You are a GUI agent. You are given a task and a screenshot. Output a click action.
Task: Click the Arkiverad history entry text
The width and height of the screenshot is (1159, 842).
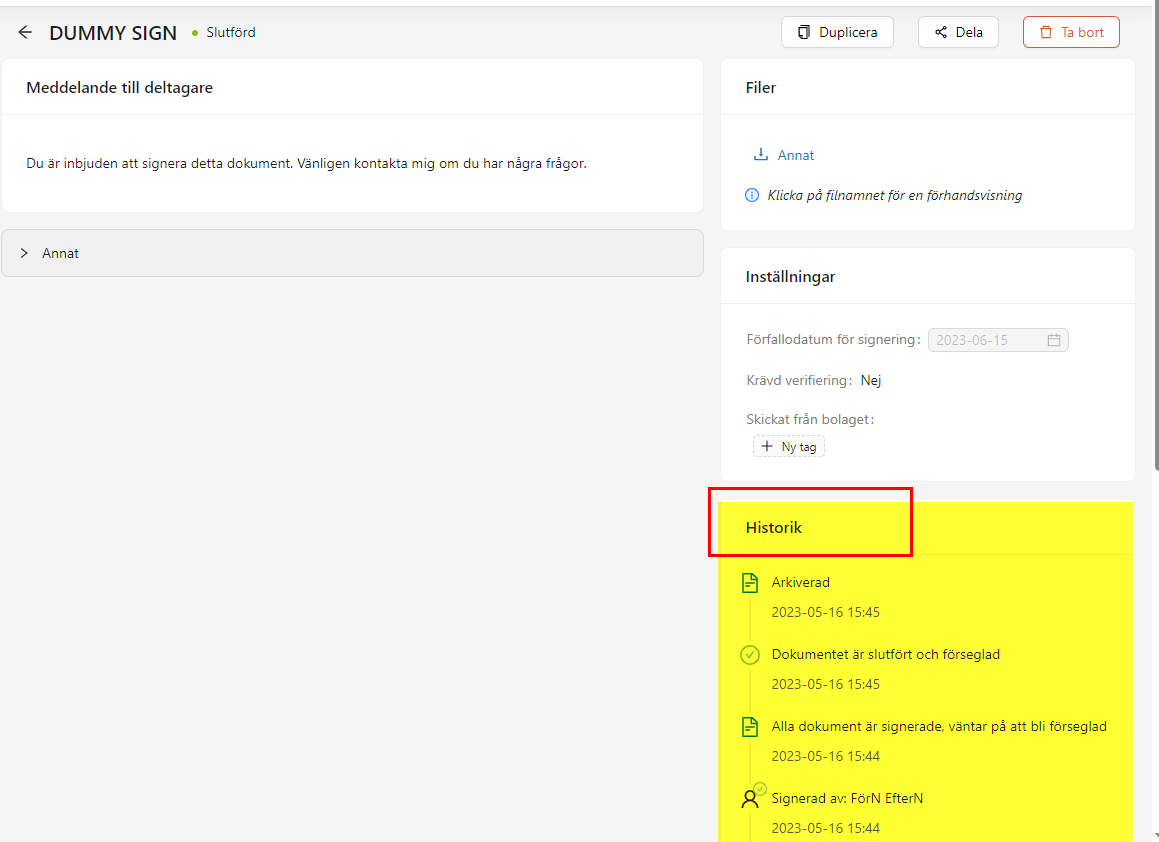tap(801, 583)
